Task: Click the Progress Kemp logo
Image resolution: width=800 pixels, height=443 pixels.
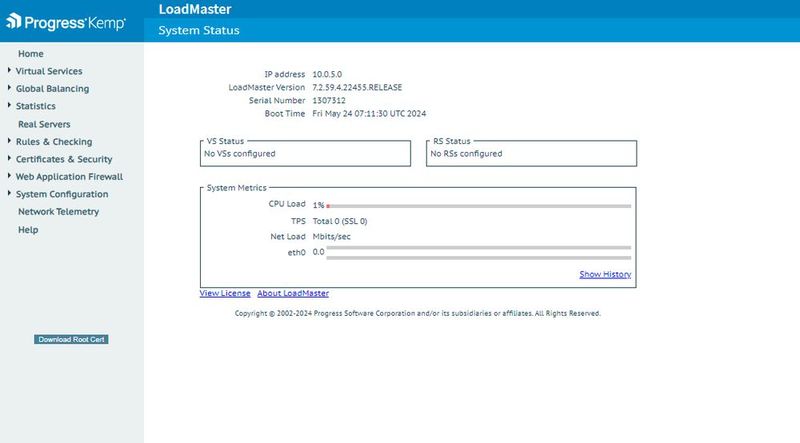Action: pos(66,21)
